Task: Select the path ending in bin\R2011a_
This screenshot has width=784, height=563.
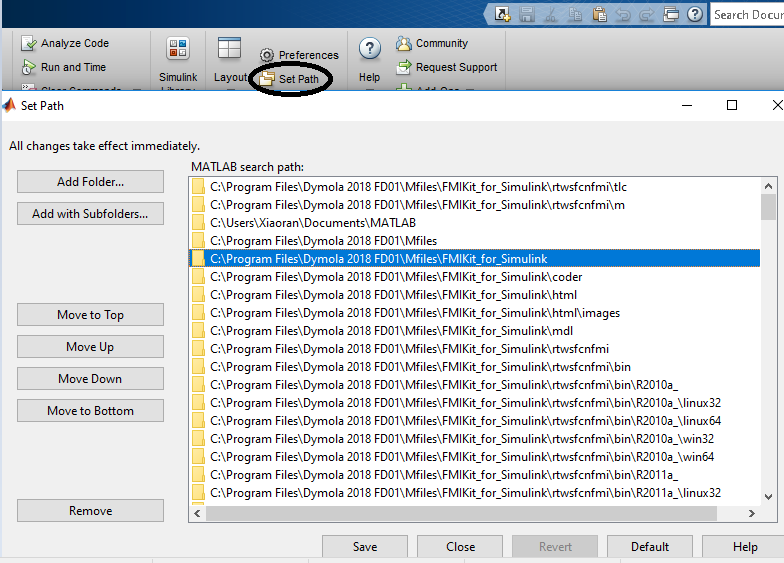Action: click(474, 475)
